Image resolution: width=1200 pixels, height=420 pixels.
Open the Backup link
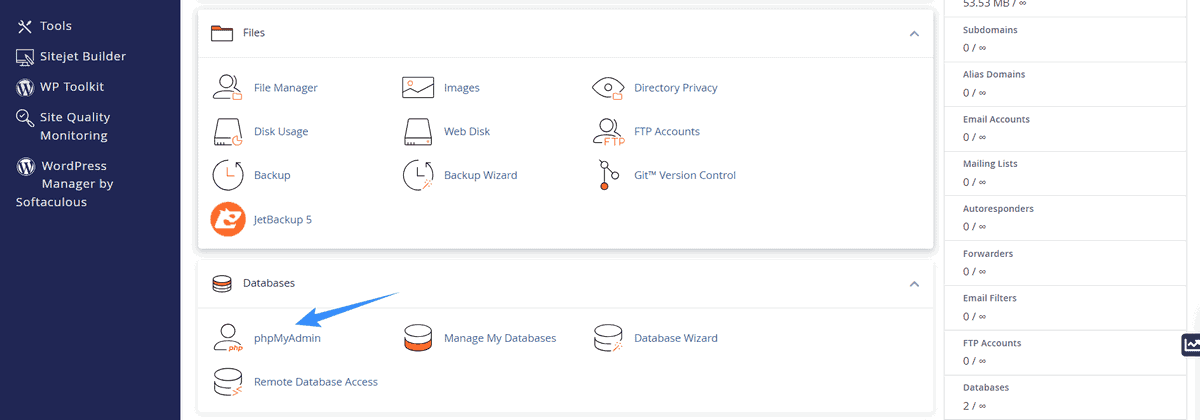(x=272, y=176)
